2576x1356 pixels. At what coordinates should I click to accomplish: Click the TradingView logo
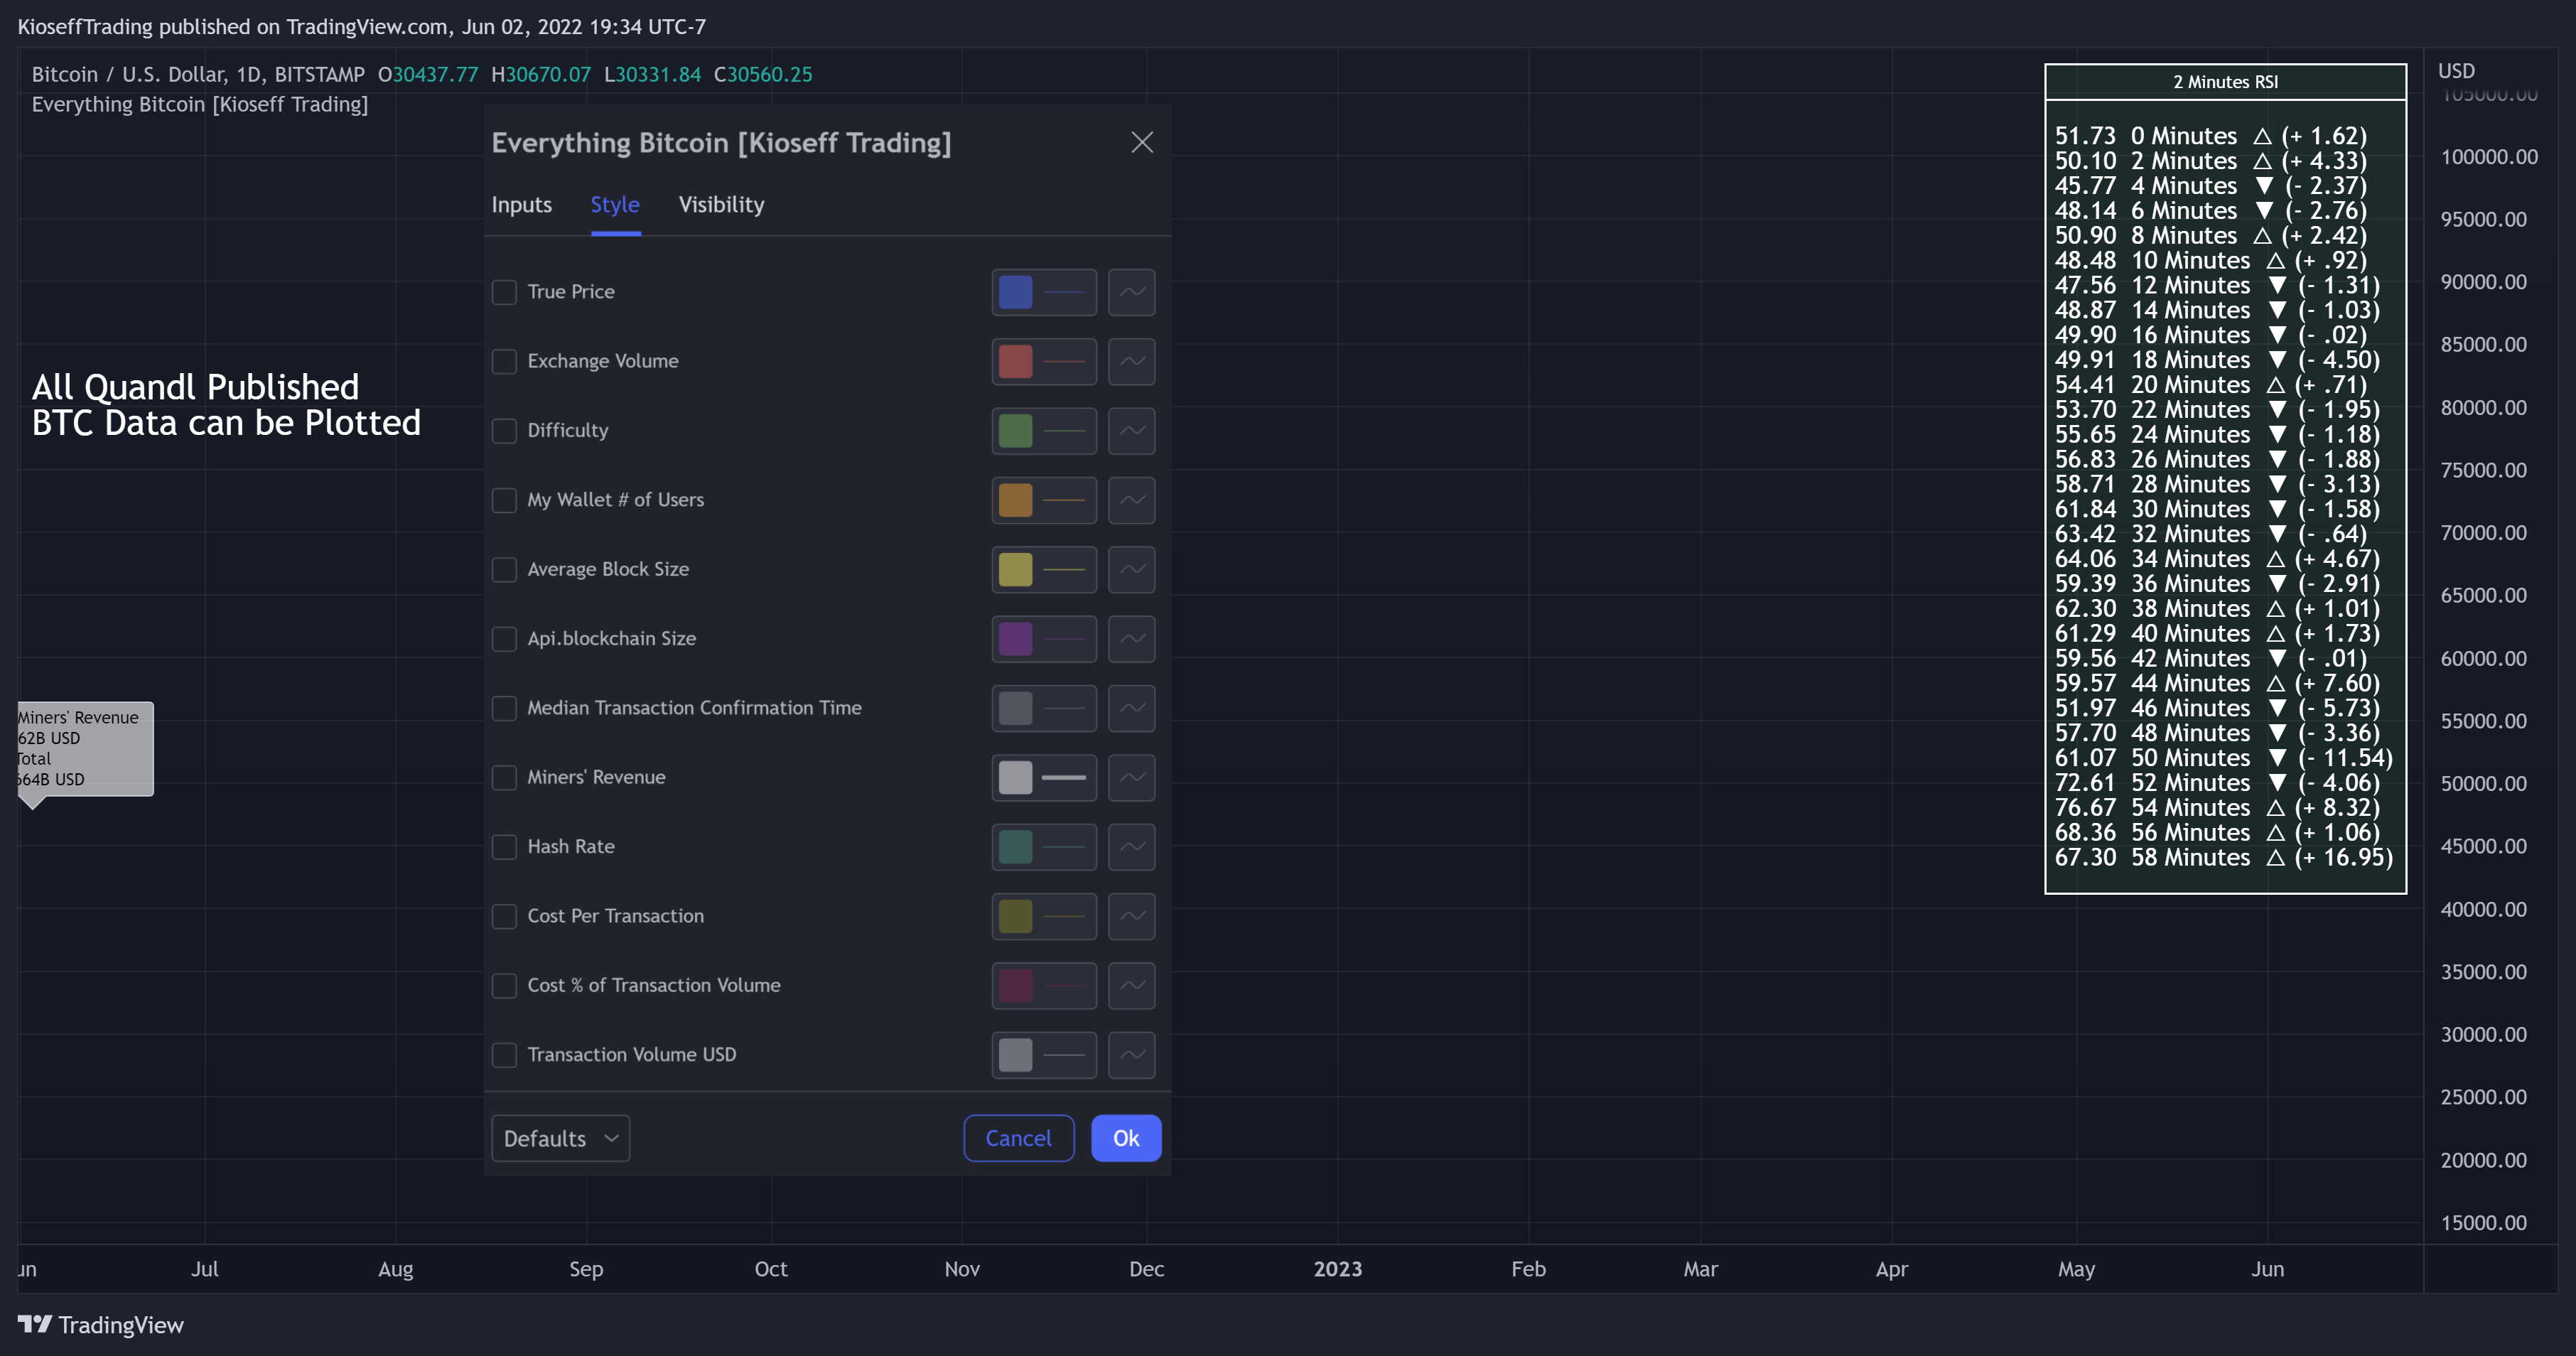pyautogui.click(x=101, y=1325)
